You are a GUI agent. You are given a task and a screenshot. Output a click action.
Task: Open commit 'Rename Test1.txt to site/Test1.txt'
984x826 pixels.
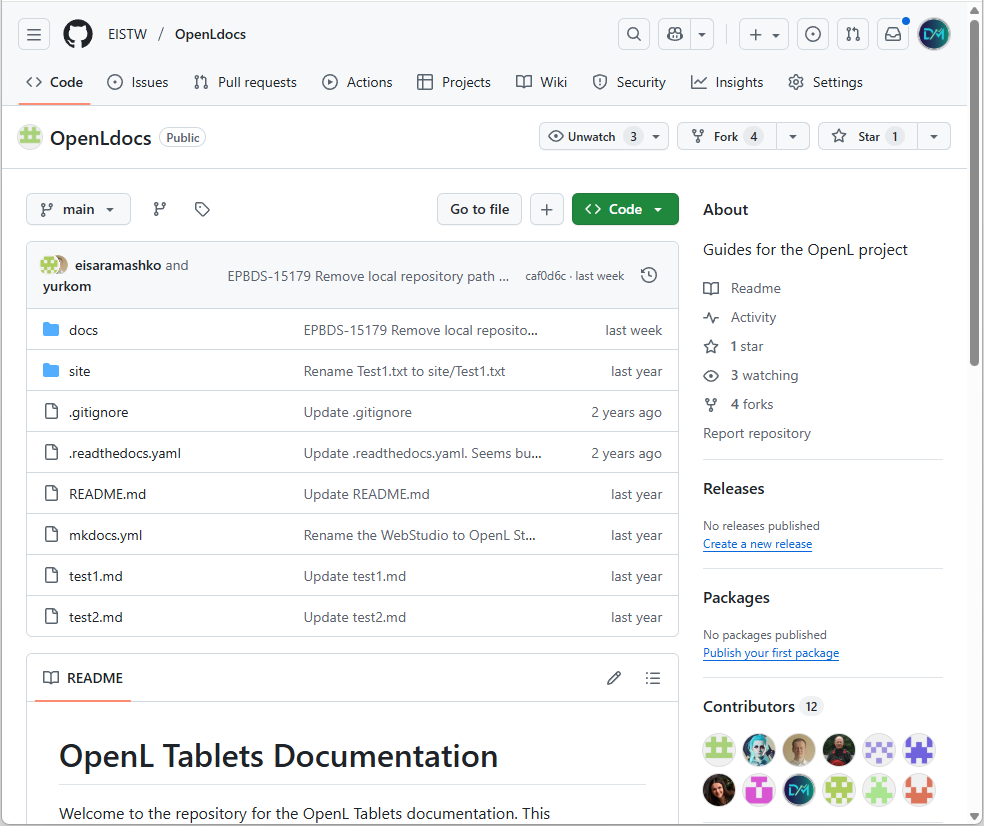click(x=404, y=371)
